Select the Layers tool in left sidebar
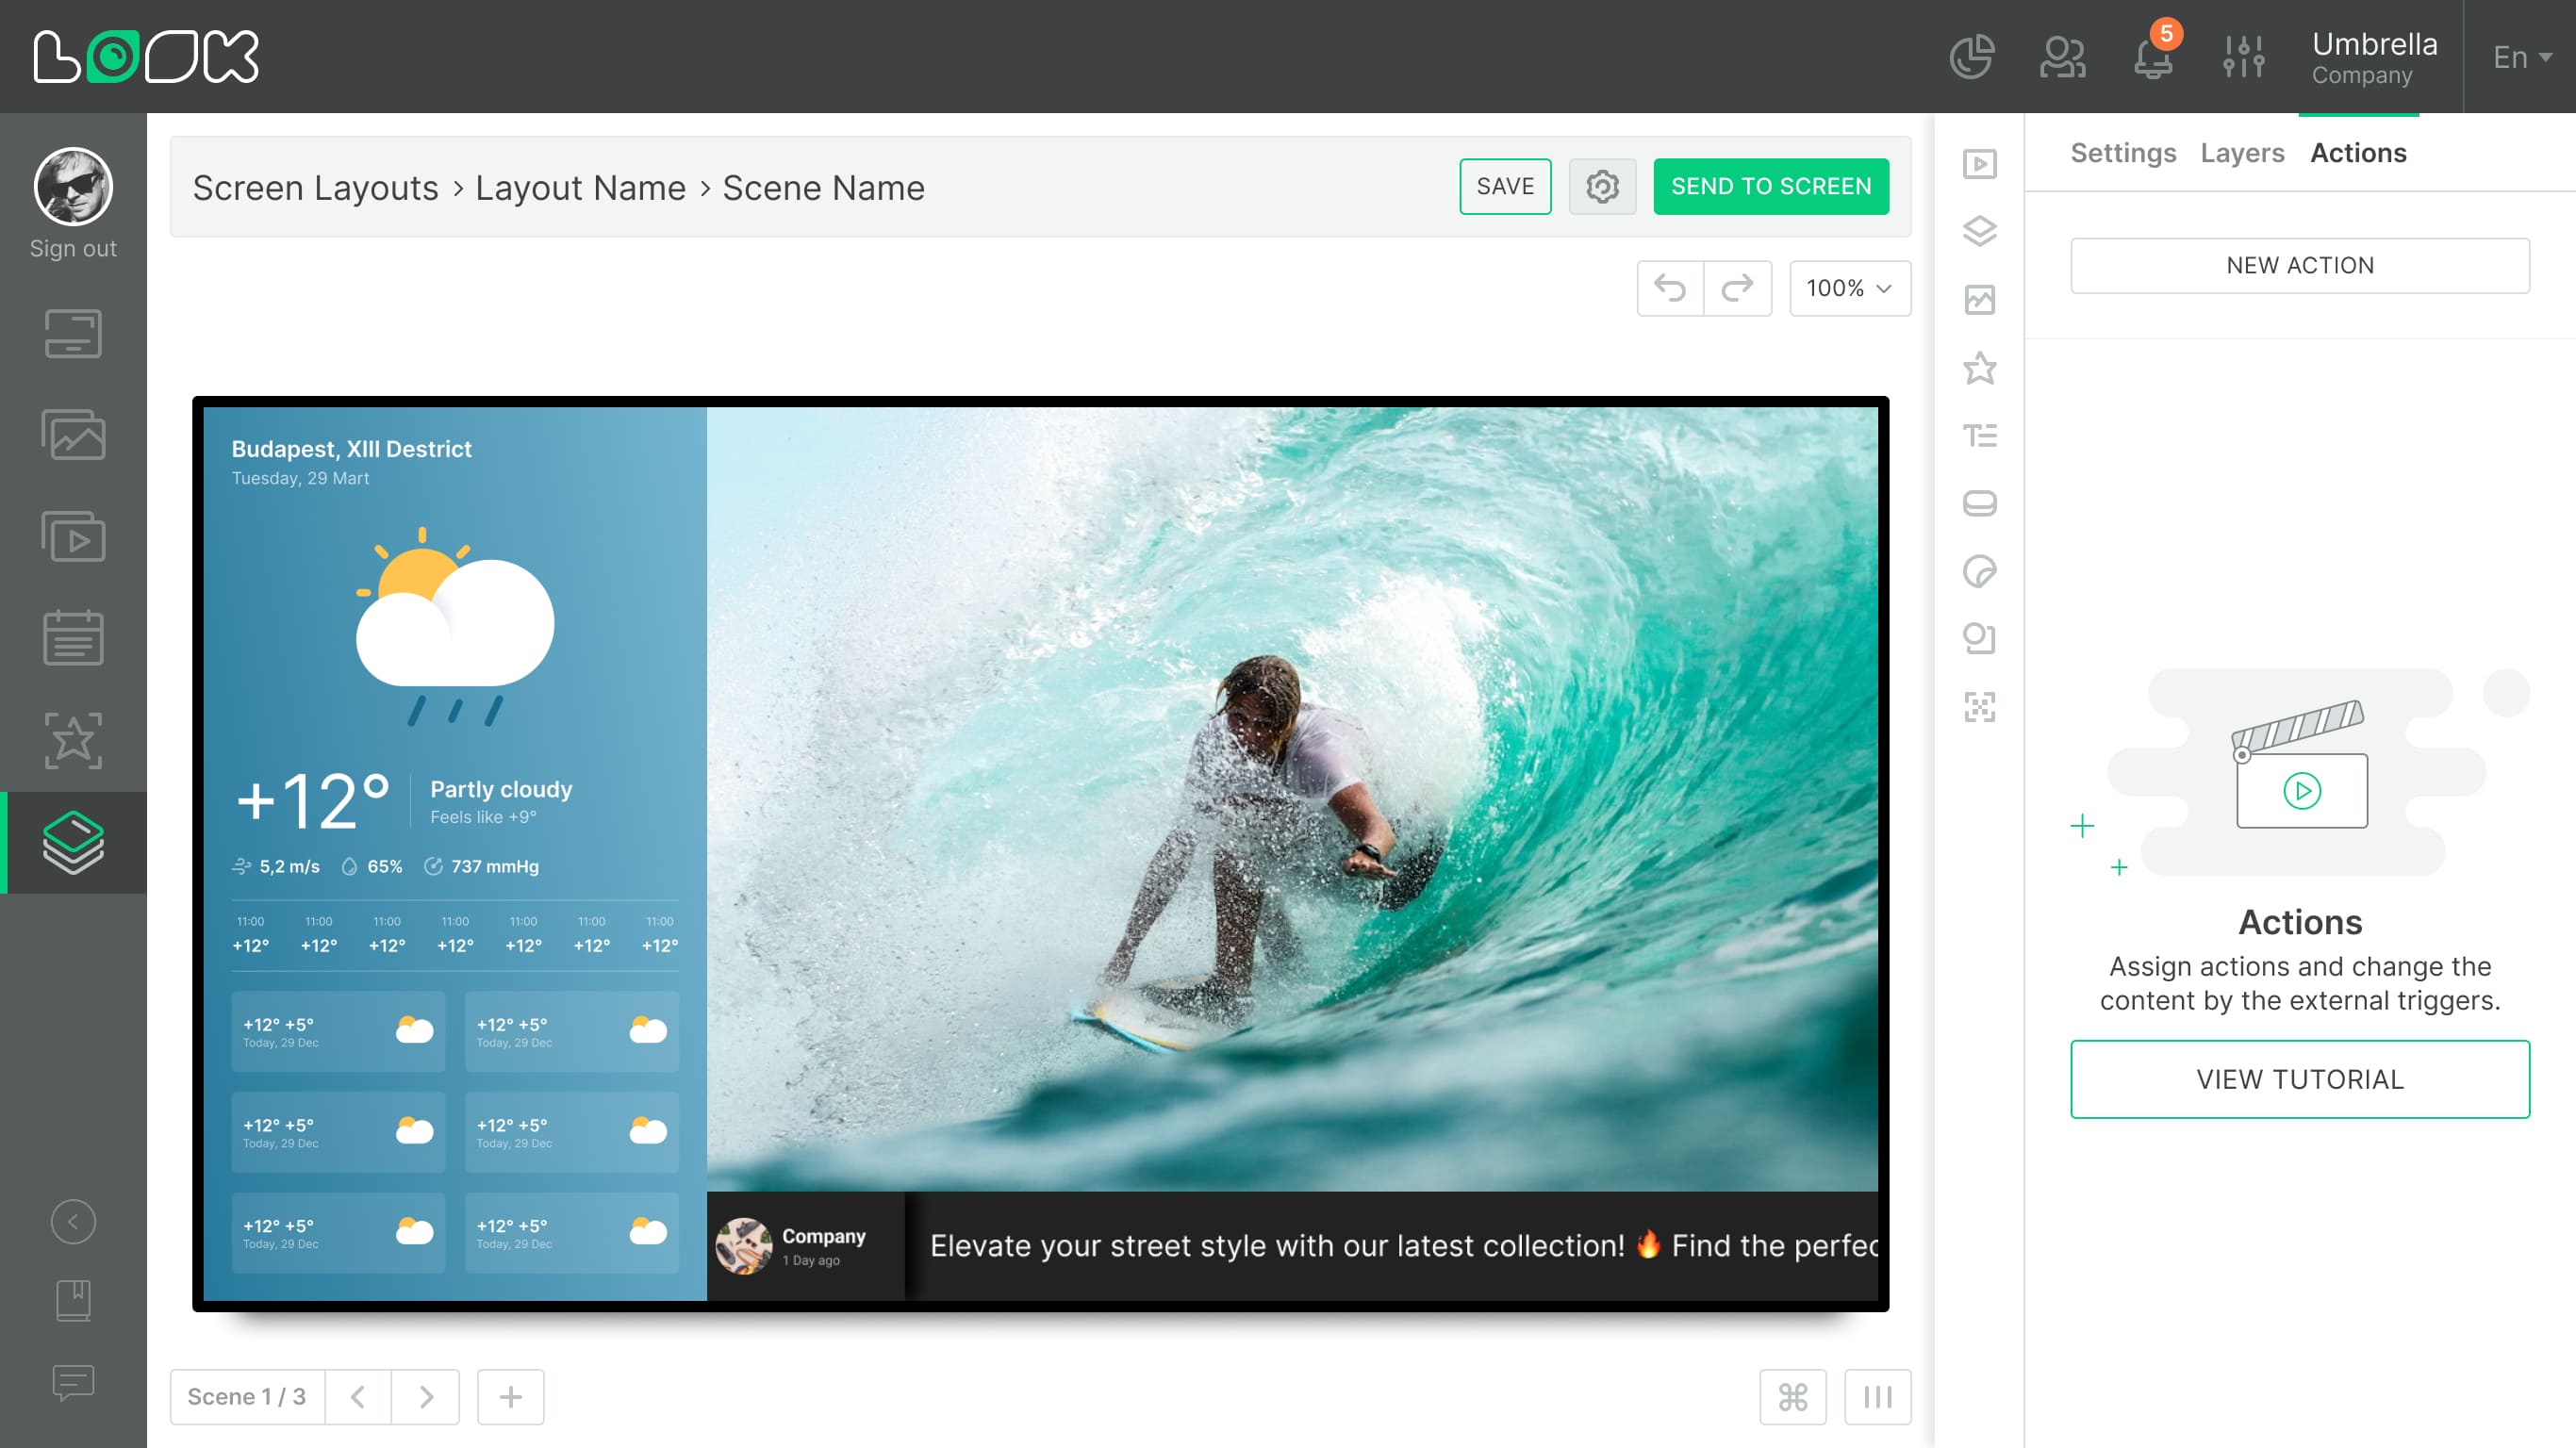Screen dimensions: 2576x1448 73,843
